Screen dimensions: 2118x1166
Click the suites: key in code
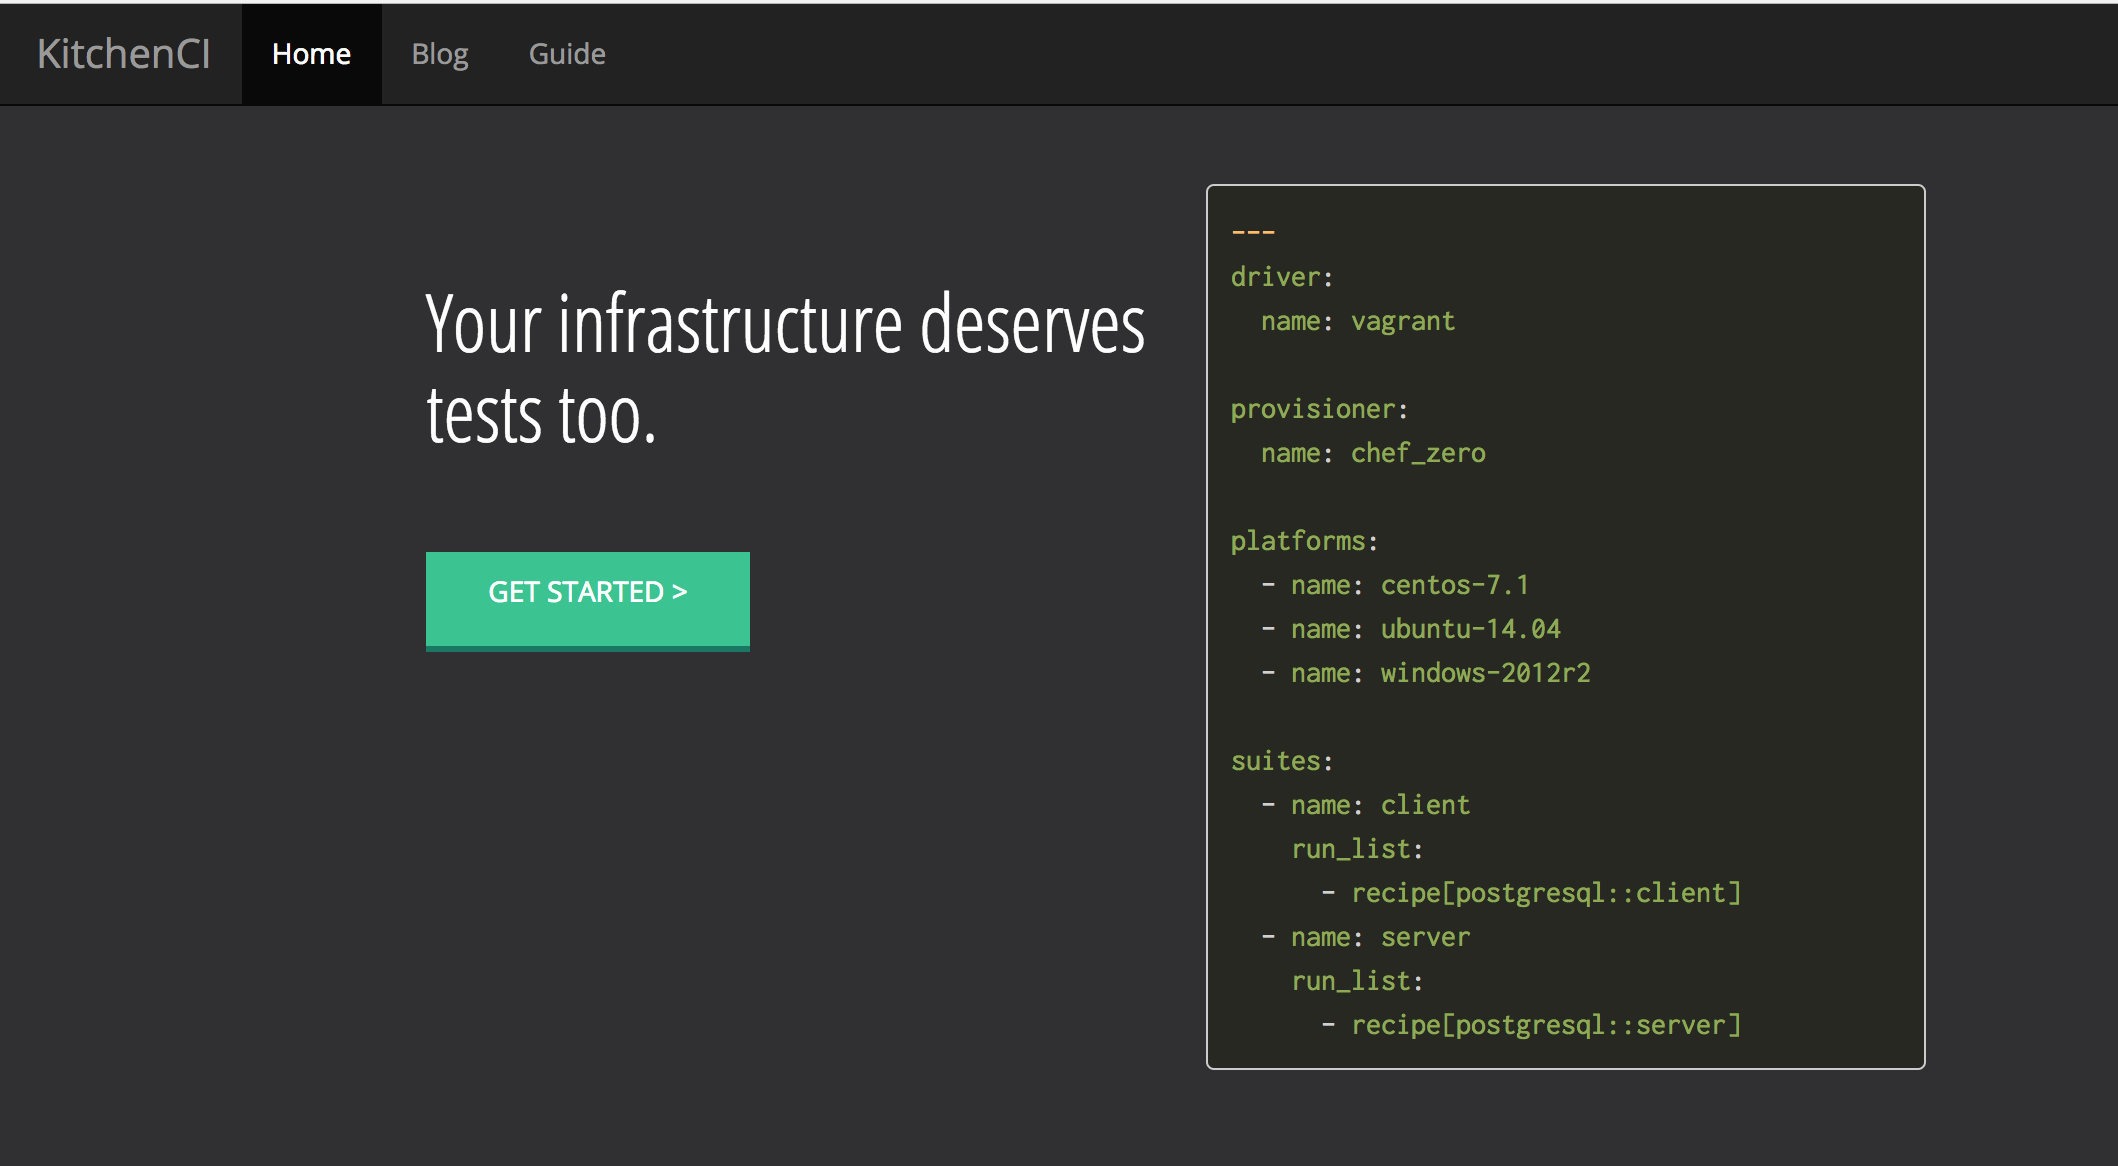(1281, 761)
